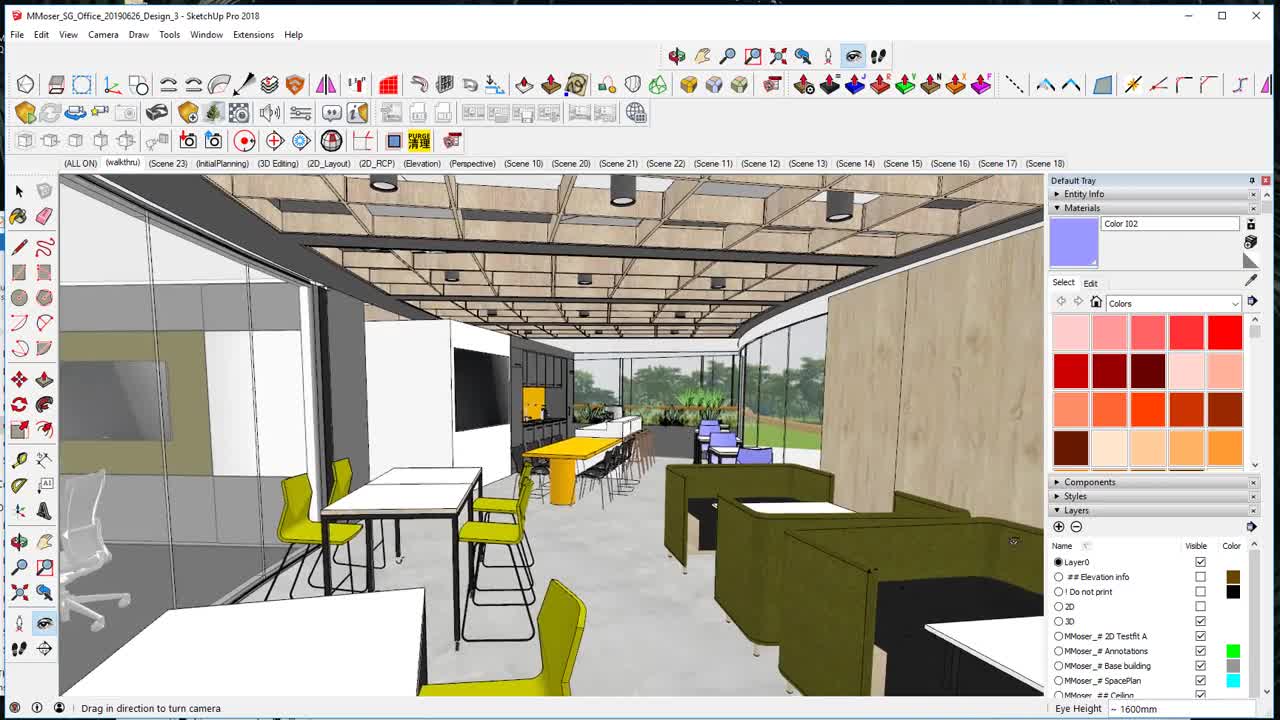The height and width of the screenshot is (720, 1280).
Task: Toggle visibility of ## Elevation info layer
Action: click(x=1200, y=577)
